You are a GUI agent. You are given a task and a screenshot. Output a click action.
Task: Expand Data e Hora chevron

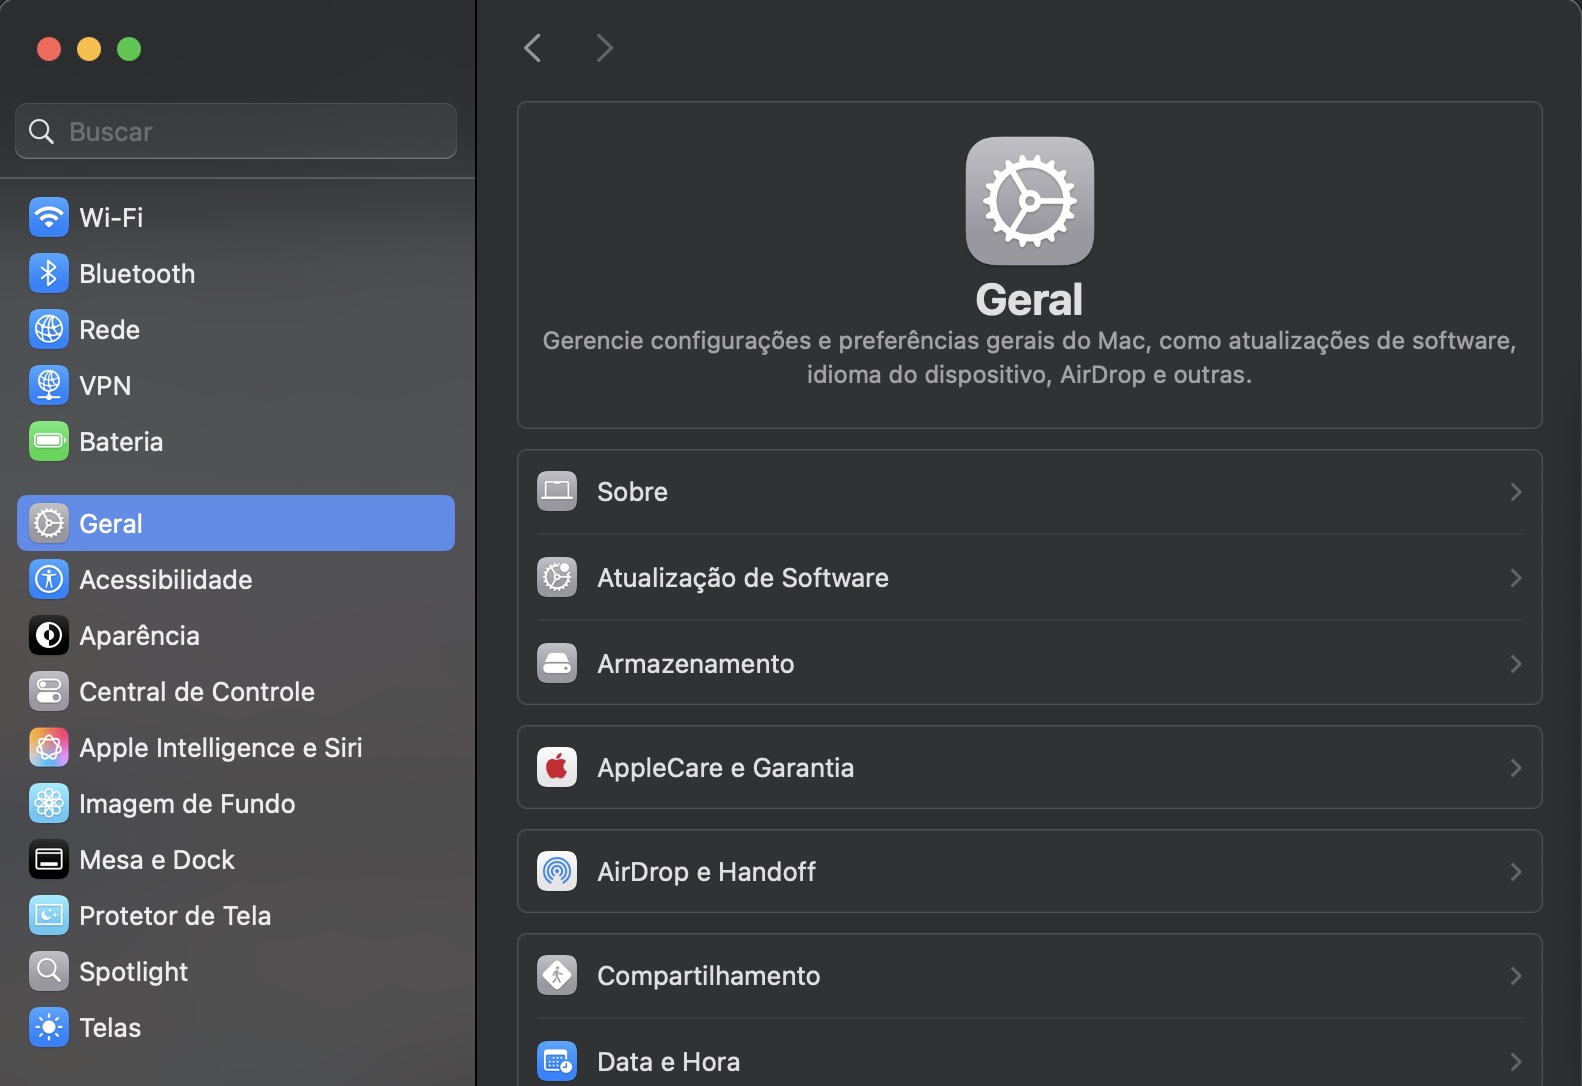pos(1516,1062)
